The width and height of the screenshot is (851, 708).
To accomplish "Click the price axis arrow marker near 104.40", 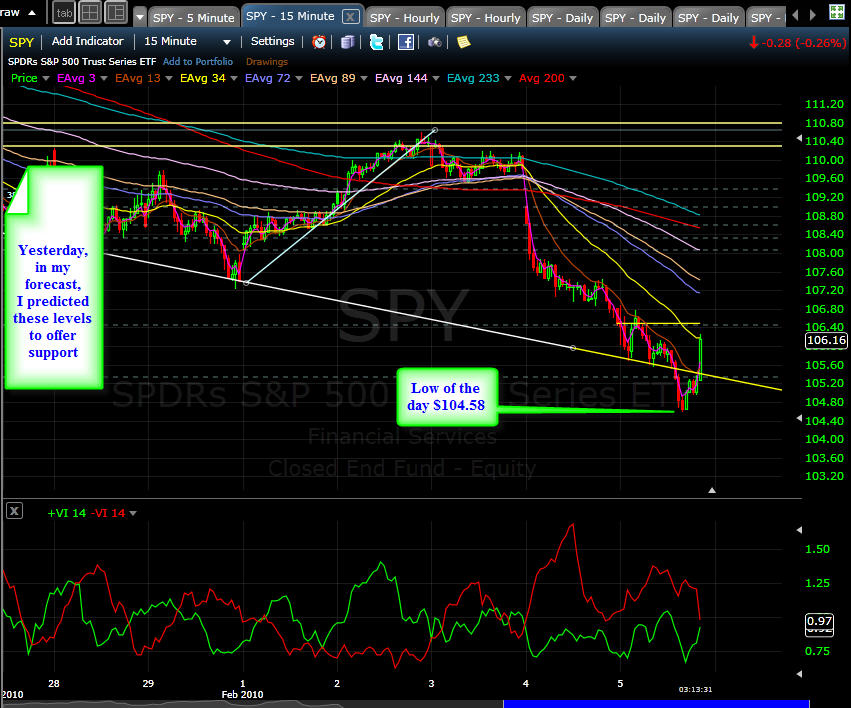I will (x=799, y=418).
